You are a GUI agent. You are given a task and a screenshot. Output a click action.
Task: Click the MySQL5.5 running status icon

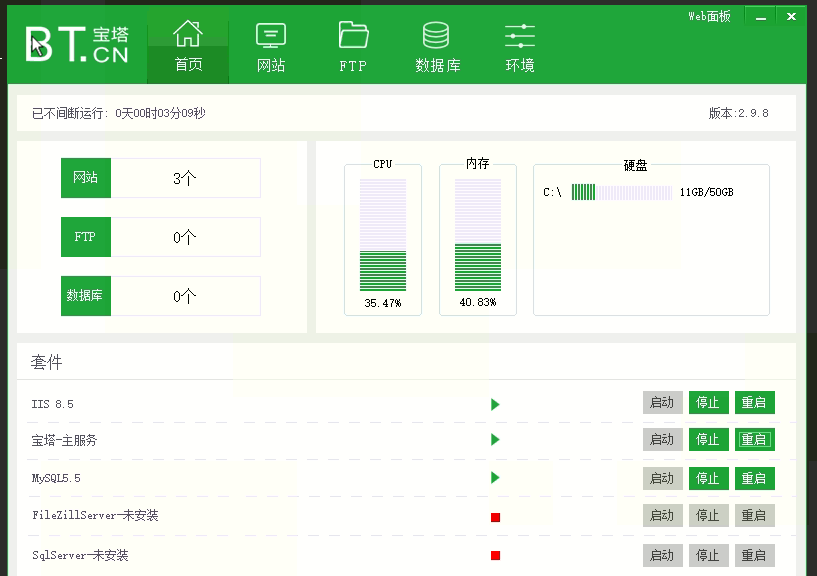pyautogui.click(x=495, y=478)
